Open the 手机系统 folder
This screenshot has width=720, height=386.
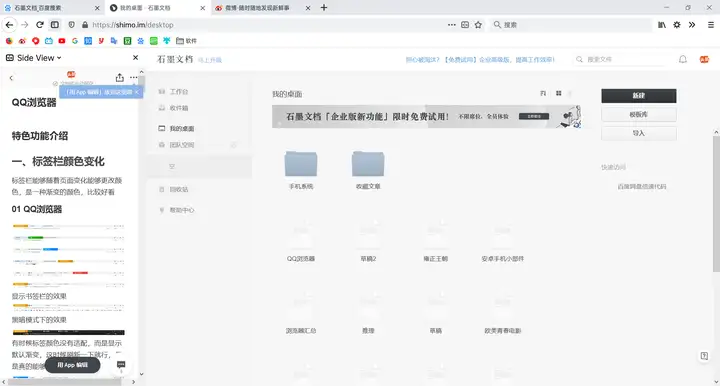pos(301,169)
